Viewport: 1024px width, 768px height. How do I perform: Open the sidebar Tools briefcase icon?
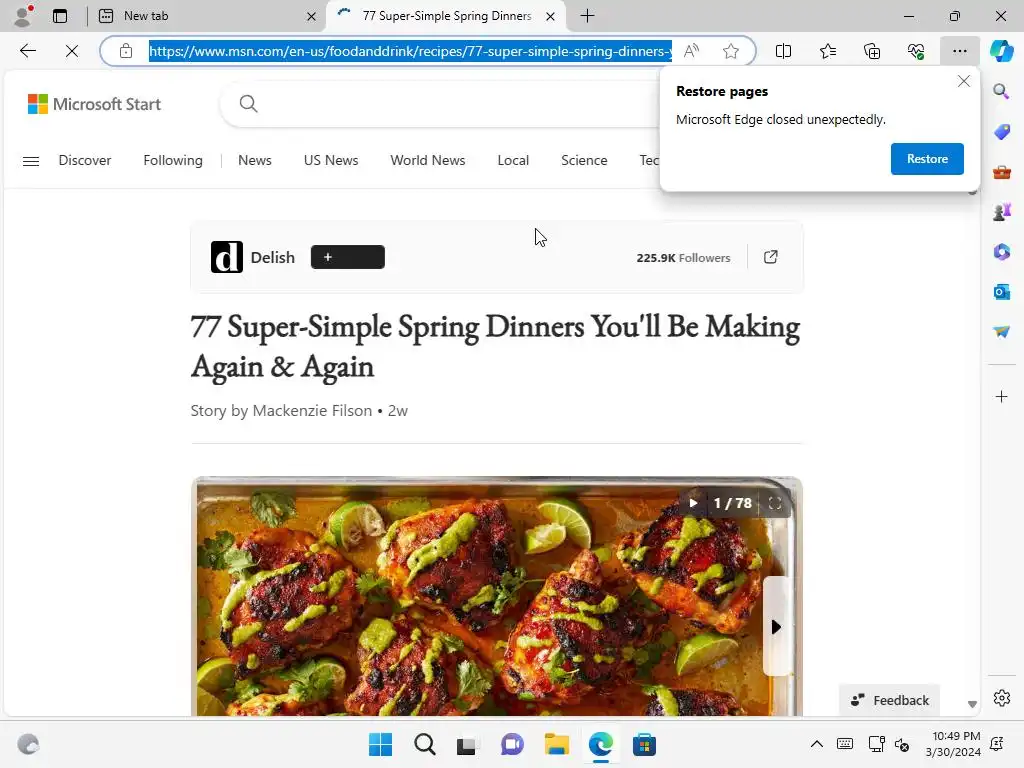[1001, 172]
